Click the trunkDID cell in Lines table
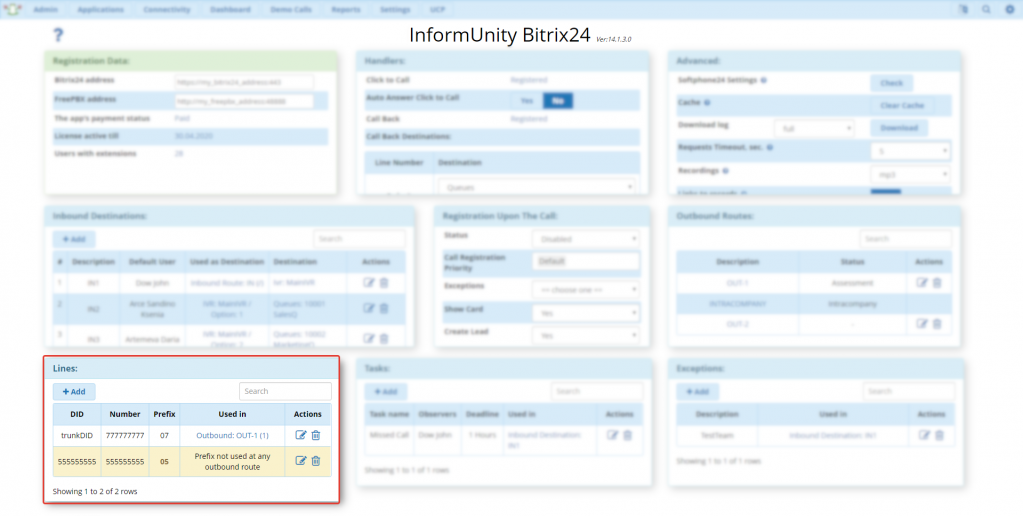 click(77, 435)
